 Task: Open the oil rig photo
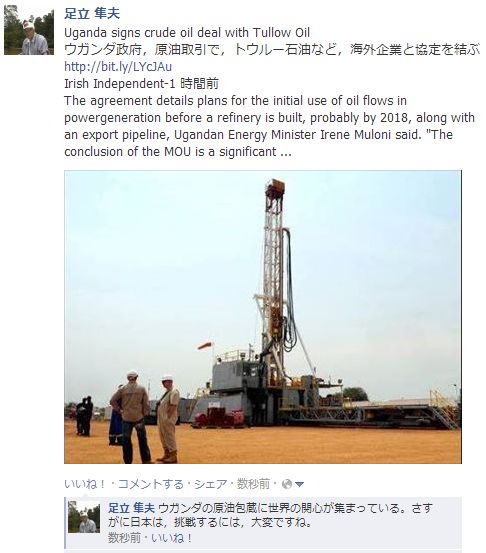click(263, 317)
